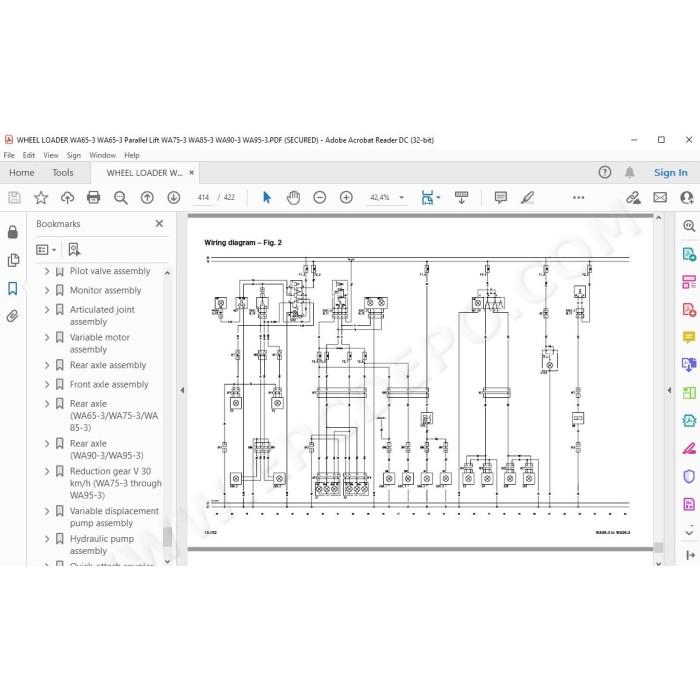The width and height of the screenshot is (700, 700).
Task: Add a comment sticky note
Action: [500, 197]
